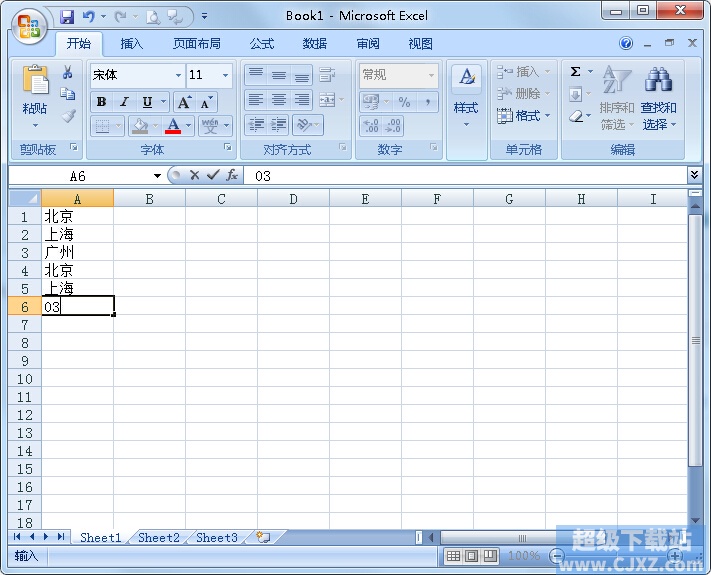This screenshot has width=711, height=575.
Task: Increase indent in alignment group
Action: click(279, 125)
